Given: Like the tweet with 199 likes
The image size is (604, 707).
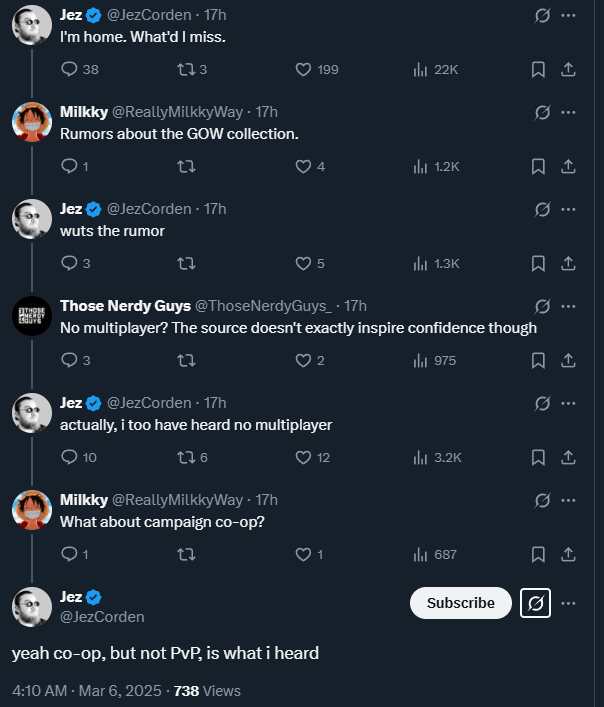Looking at the screenshot, I should [304, 69].
